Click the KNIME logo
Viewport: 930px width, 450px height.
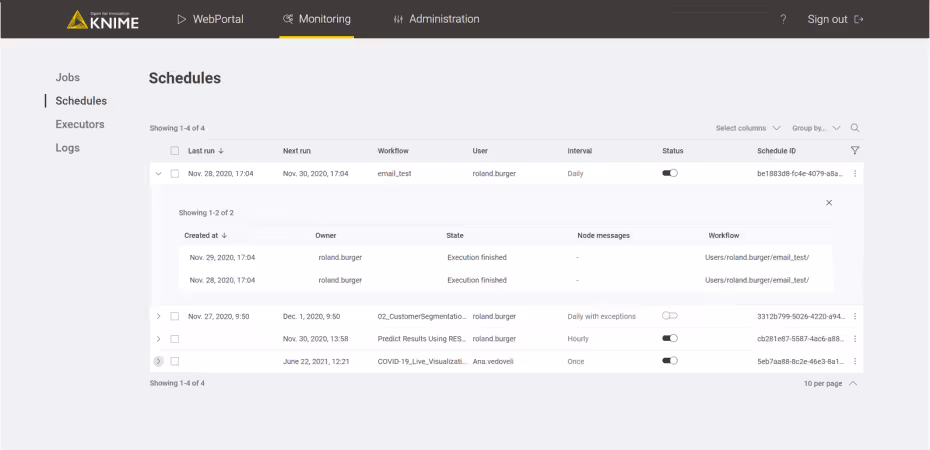coord(103,20)
